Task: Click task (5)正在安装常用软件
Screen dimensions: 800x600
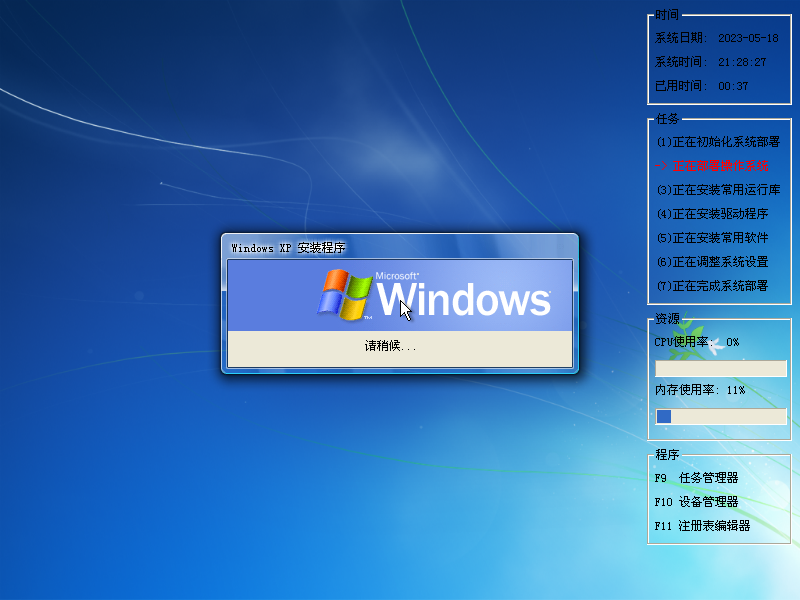Action: click(x=712, y=238)
